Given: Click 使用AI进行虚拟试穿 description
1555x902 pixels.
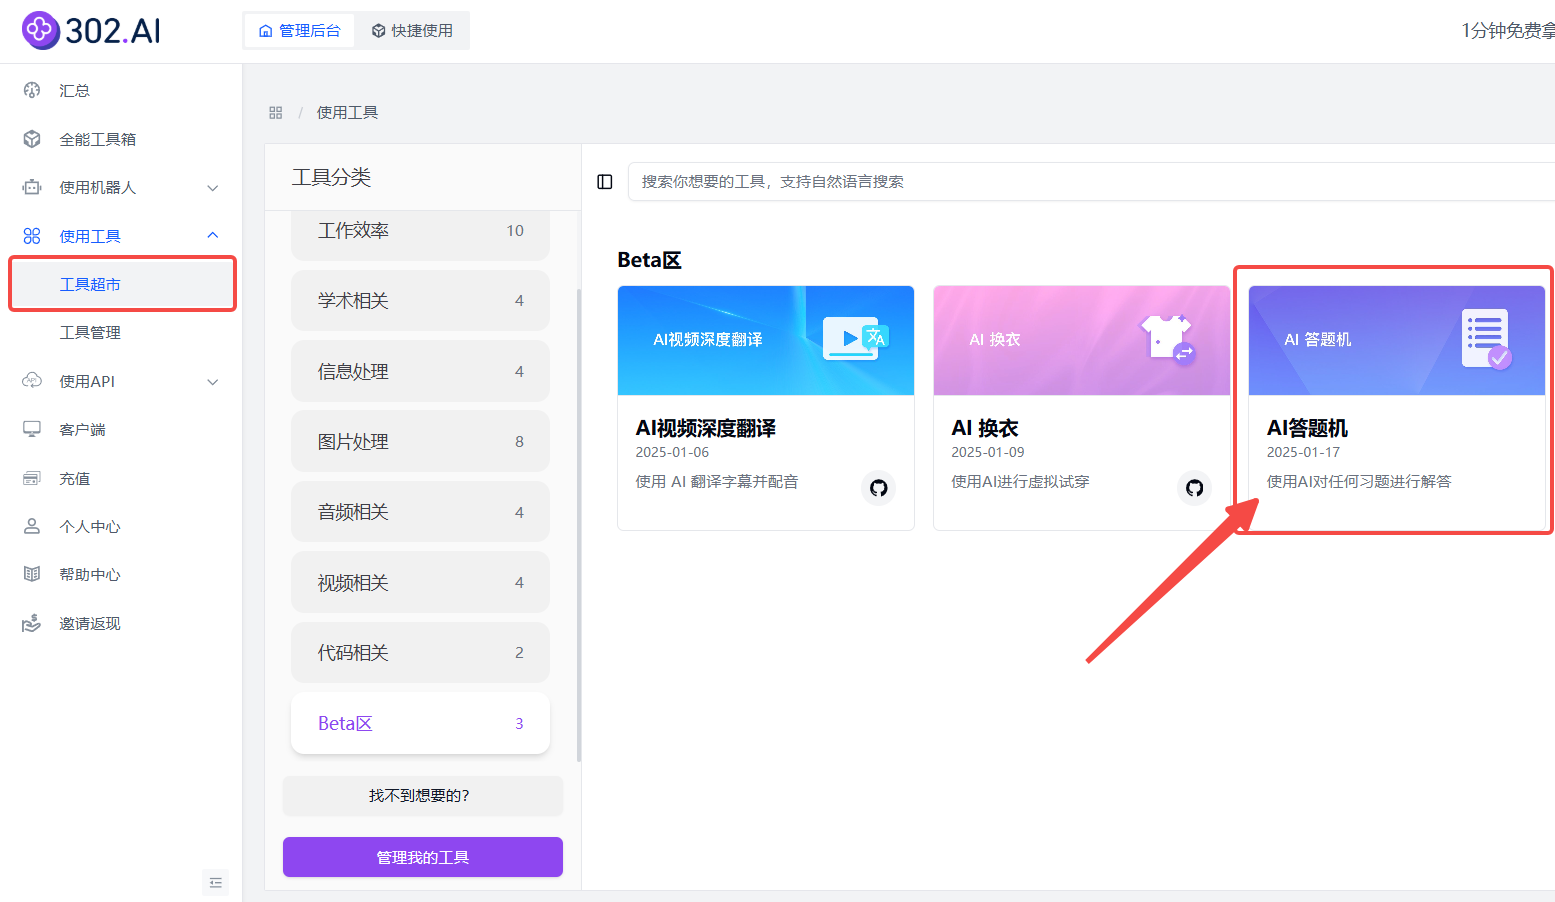Looking at the screenshot, I should [1020, 482].
